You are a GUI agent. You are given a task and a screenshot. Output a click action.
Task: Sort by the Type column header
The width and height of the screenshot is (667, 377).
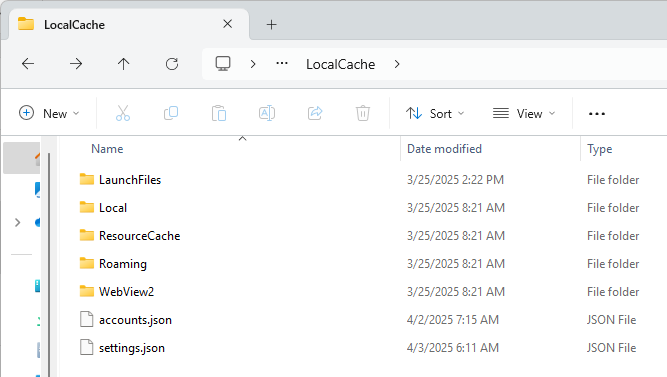pyautogui.click(x=599, y=149)
